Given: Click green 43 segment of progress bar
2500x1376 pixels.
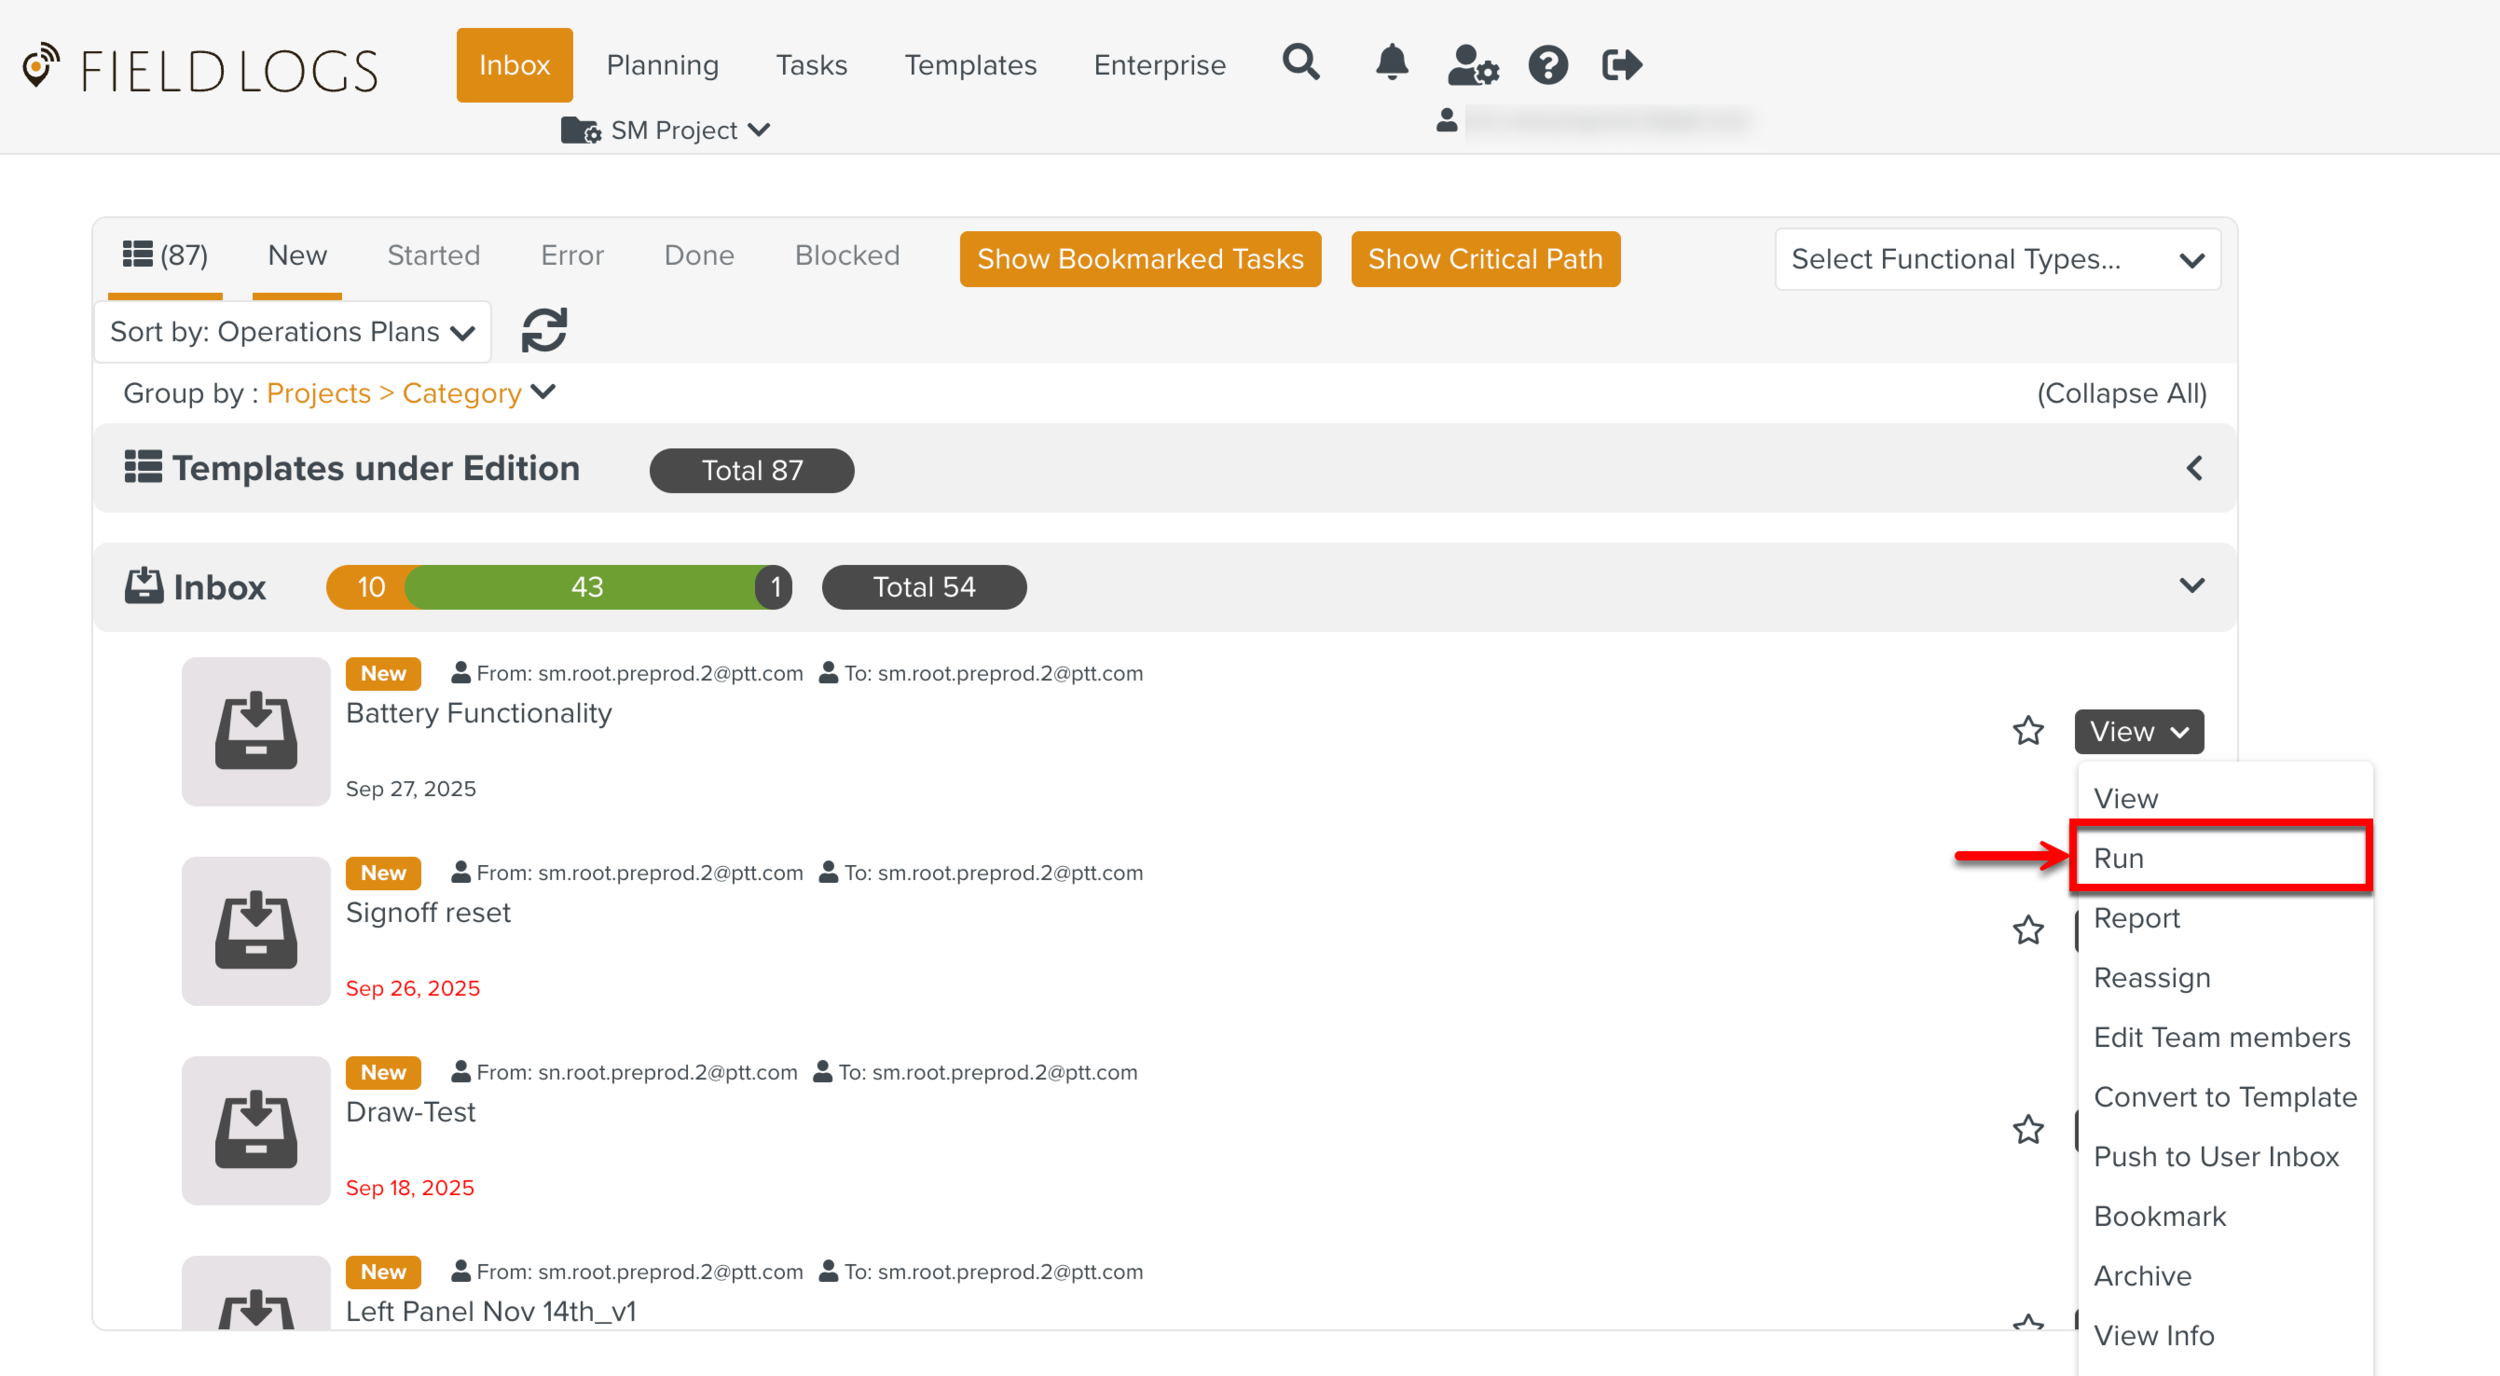Looking at the screenshot, I should pos(586,587).
